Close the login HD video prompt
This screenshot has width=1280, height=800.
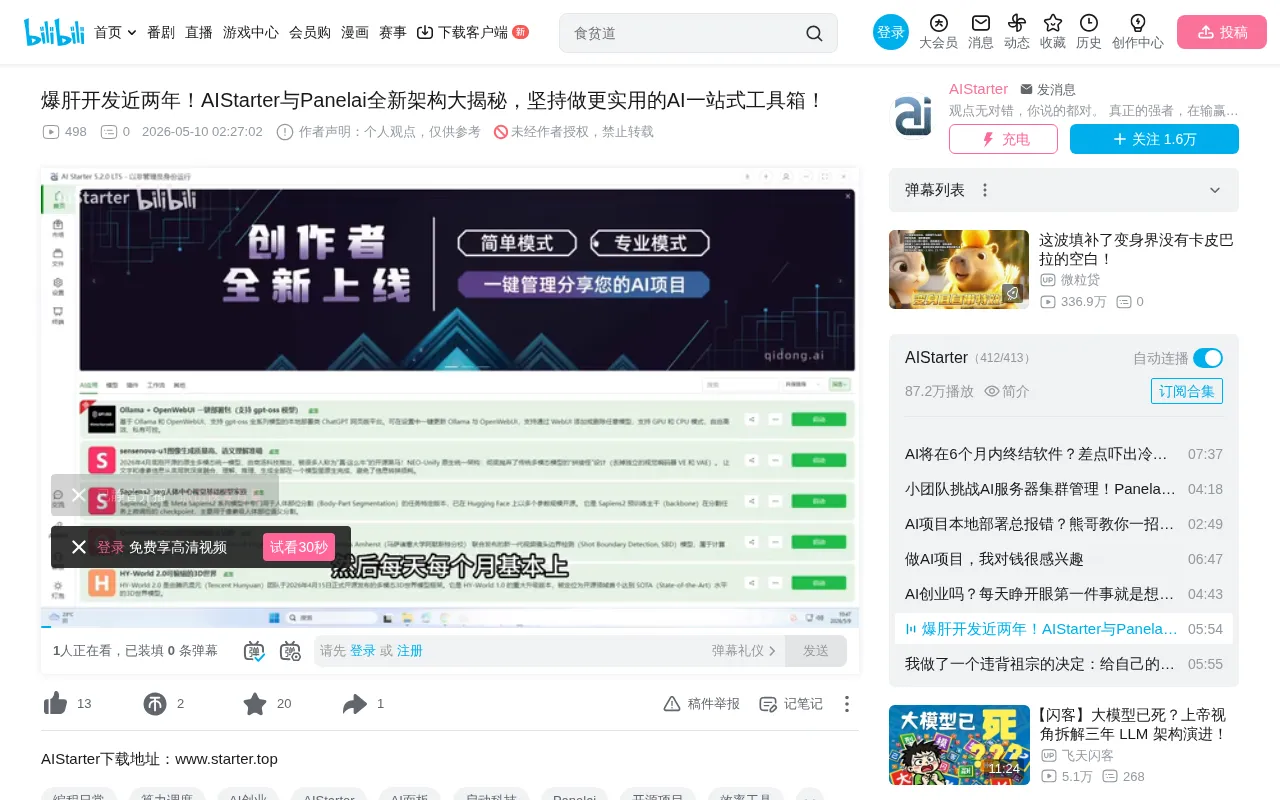79,547
